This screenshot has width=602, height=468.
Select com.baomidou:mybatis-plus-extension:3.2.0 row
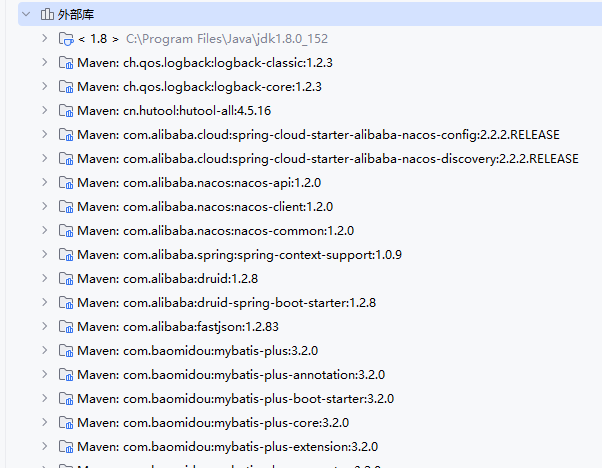227,447
